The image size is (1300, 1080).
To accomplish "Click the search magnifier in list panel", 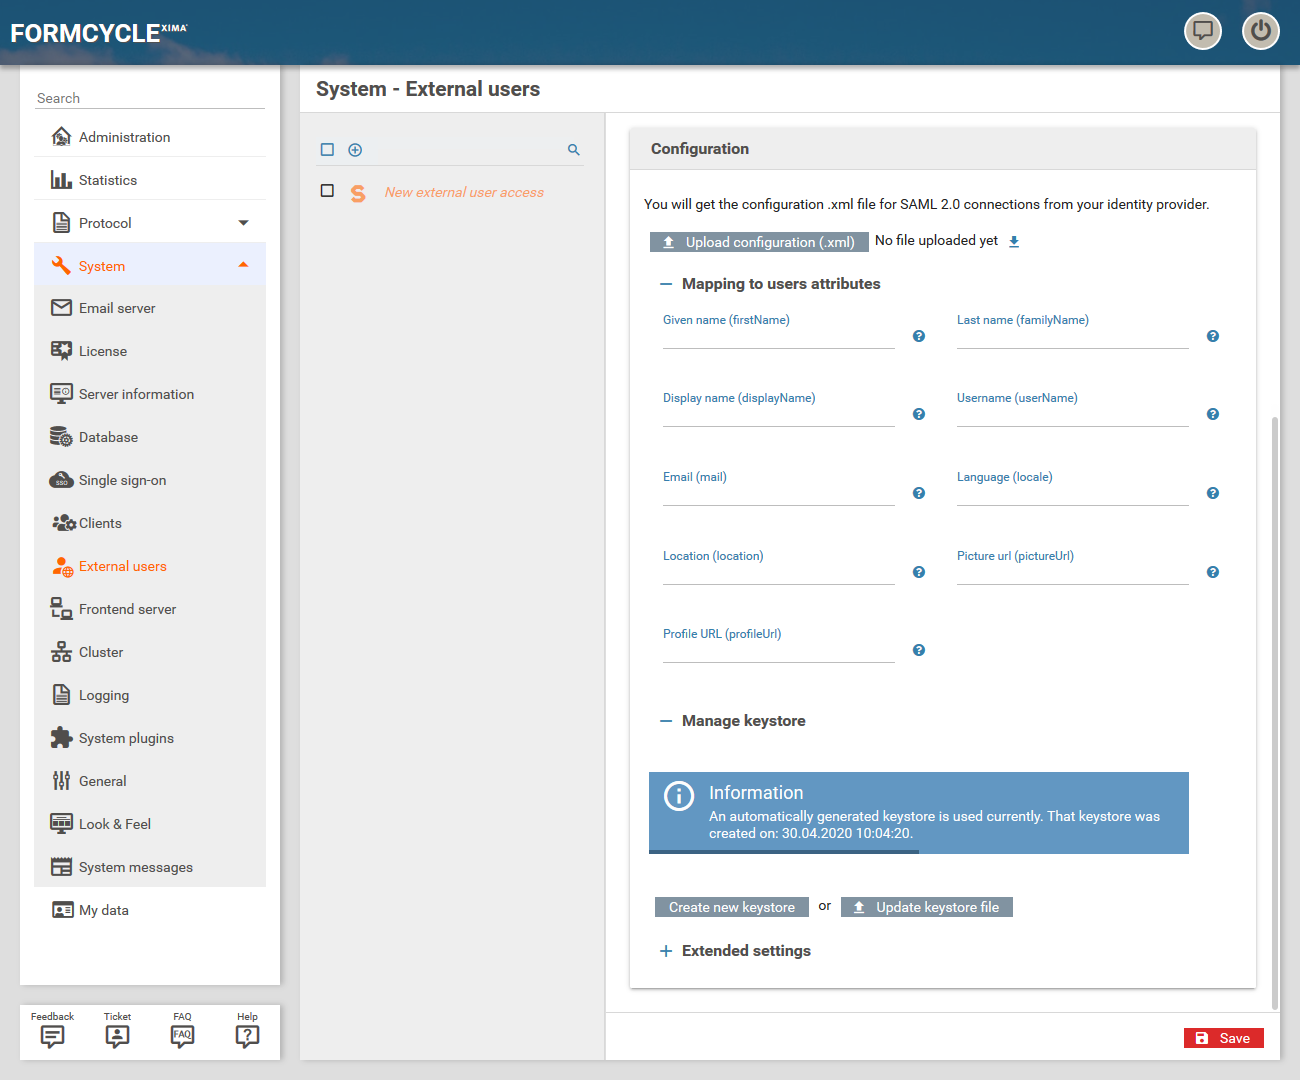I will tap(574, 150).
